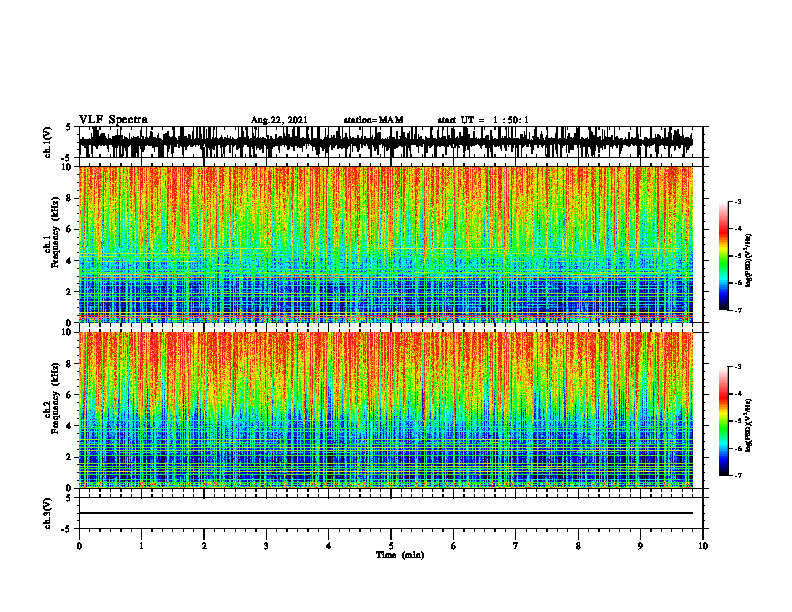792x612 pixels.
Task: Click the "-7" label on ch.2 colorbar
Action: pyautogui.click(x=738, y=475)
